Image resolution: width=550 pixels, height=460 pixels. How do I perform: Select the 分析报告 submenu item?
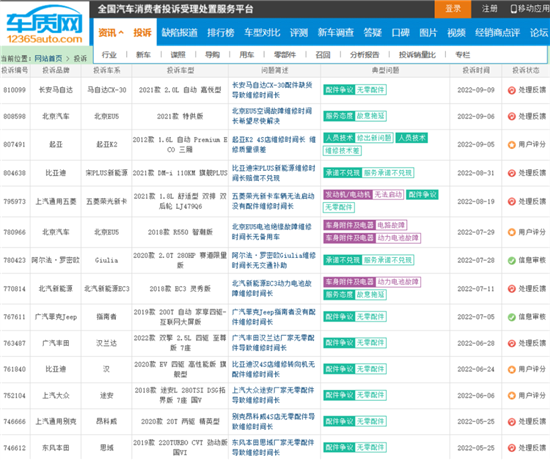[x=364, y=55]
